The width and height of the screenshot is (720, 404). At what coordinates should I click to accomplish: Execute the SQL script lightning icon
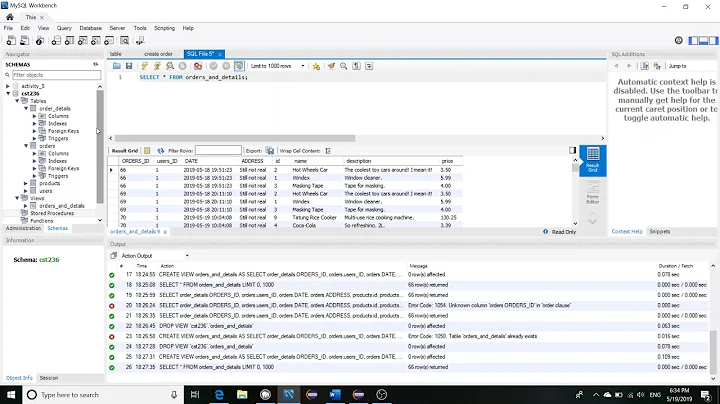click(x=145, y=66)
